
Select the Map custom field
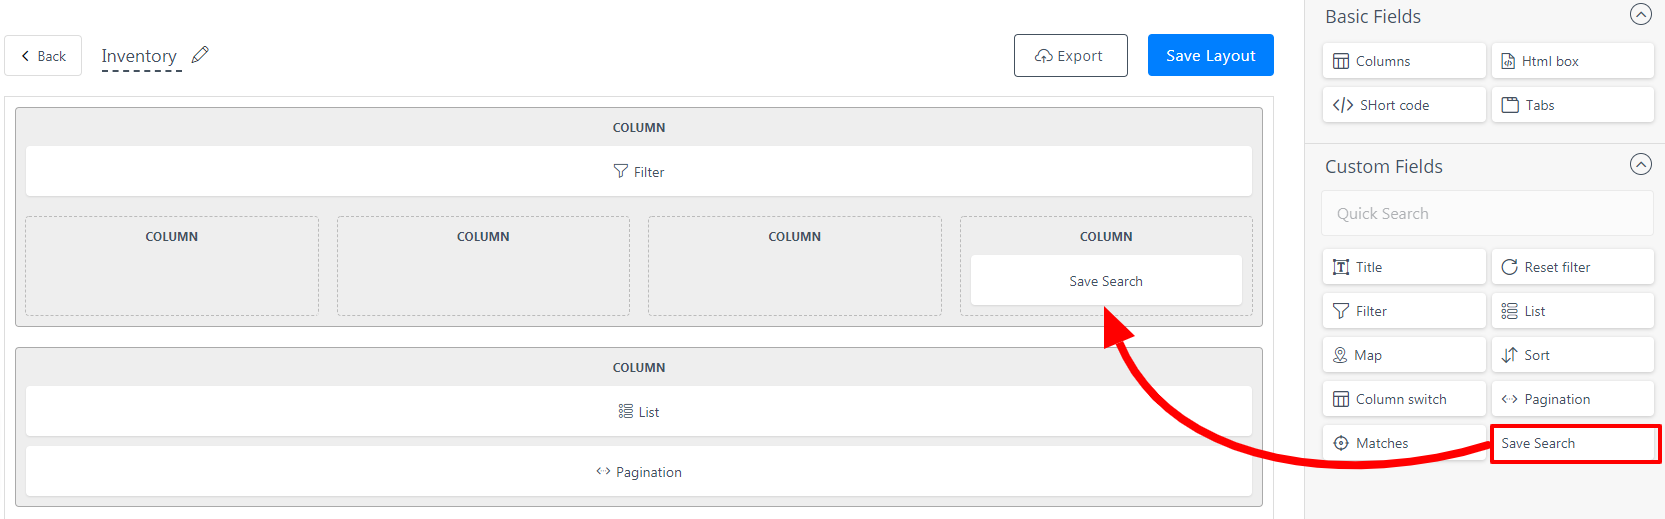[x=1403, y=355]
